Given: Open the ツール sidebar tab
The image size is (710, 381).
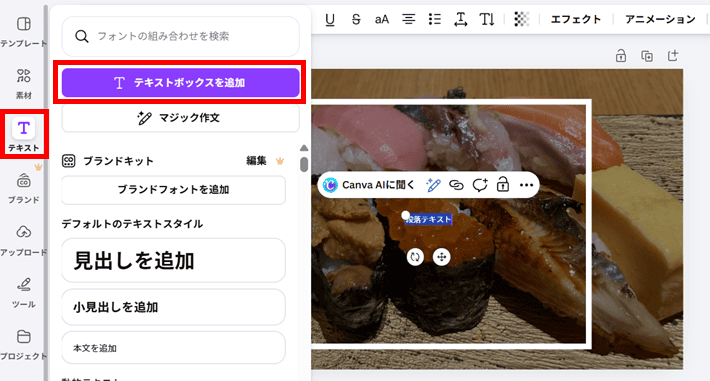Looking at the screenshot, I should (24, 293).
